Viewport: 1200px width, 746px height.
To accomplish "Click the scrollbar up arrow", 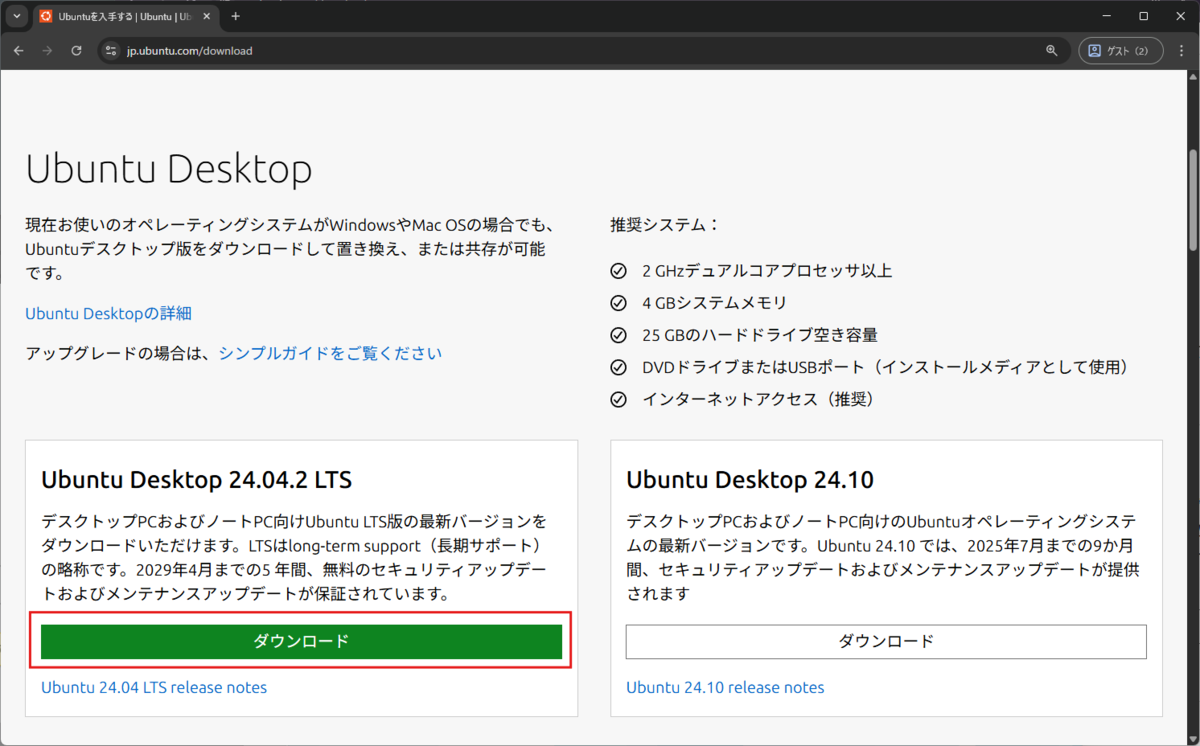I will point(1192,78).
